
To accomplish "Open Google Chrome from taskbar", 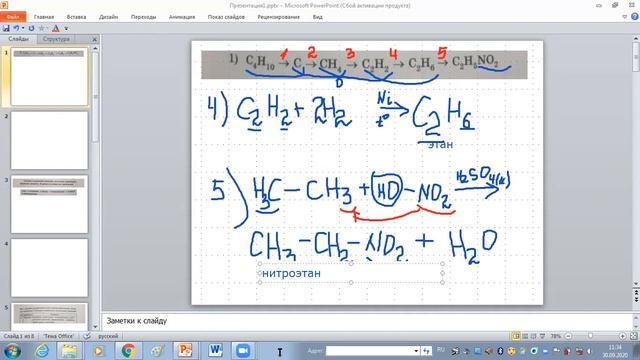I will click(x=128, y=351).
